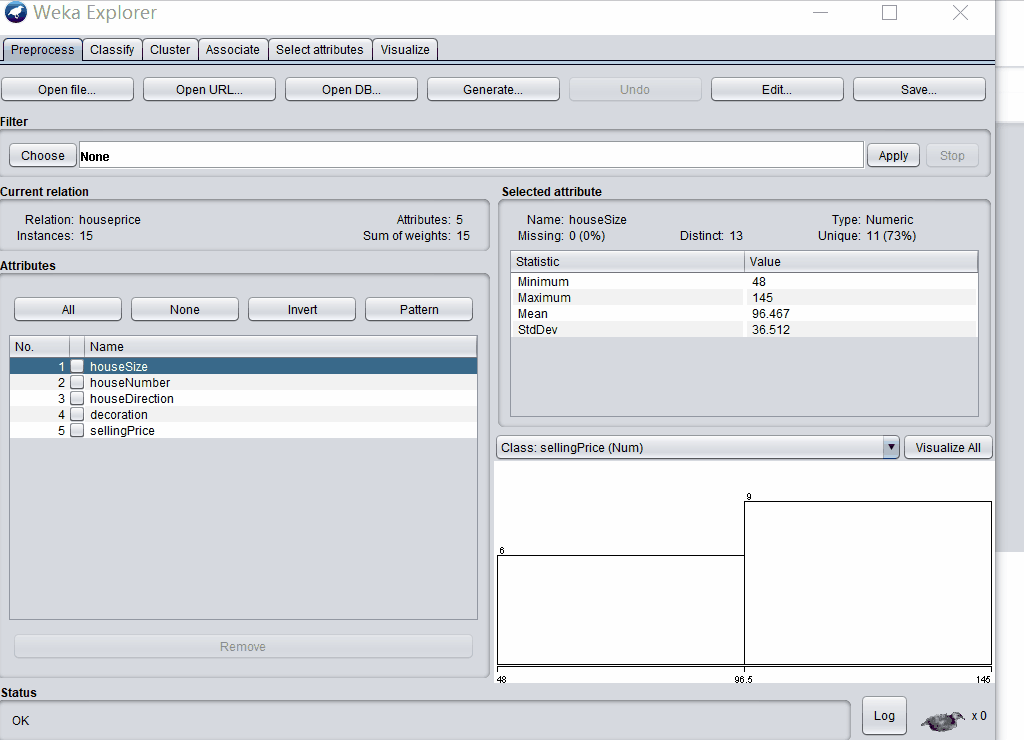Tick the sellingPrice attribute checkbox

point(77,430)
